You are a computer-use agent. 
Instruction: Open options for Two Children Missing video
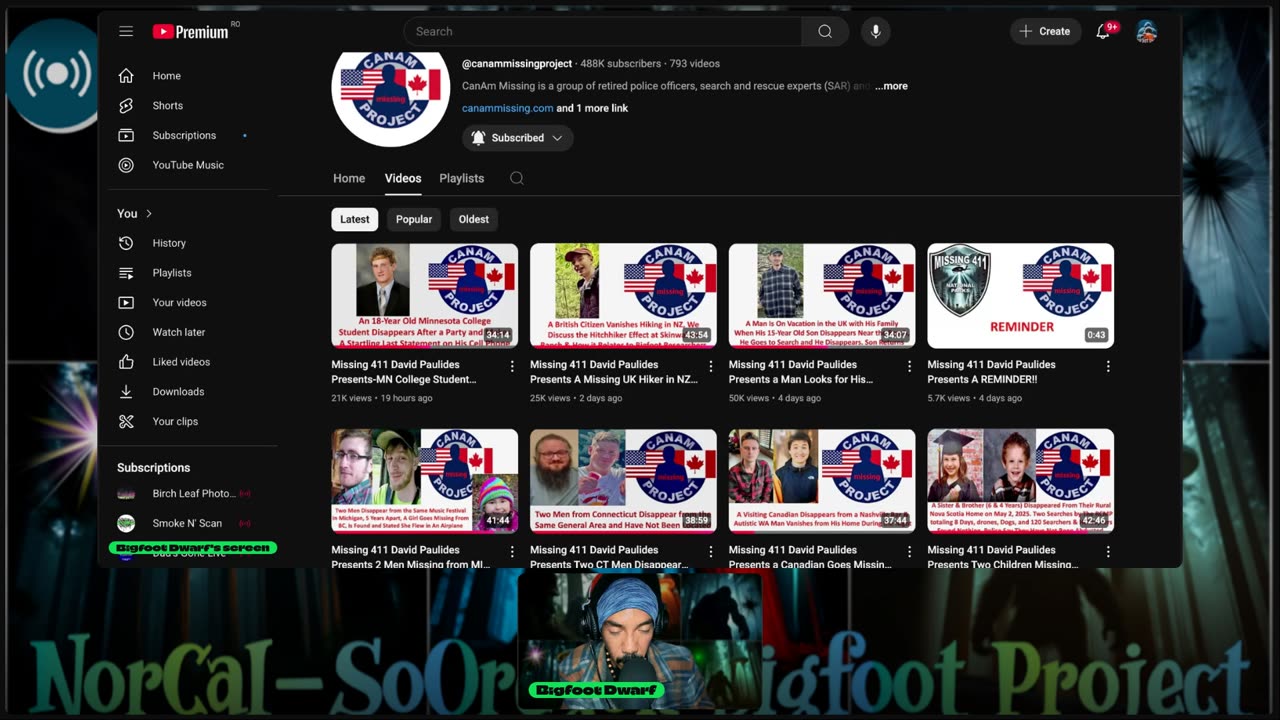1108,552
